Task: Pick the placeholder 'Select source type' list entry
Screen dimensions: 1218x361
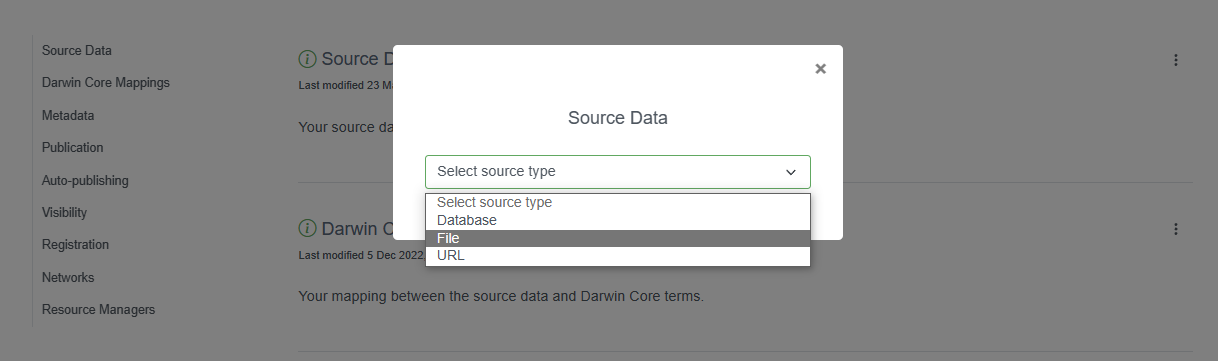Action: tap(617, 202)
